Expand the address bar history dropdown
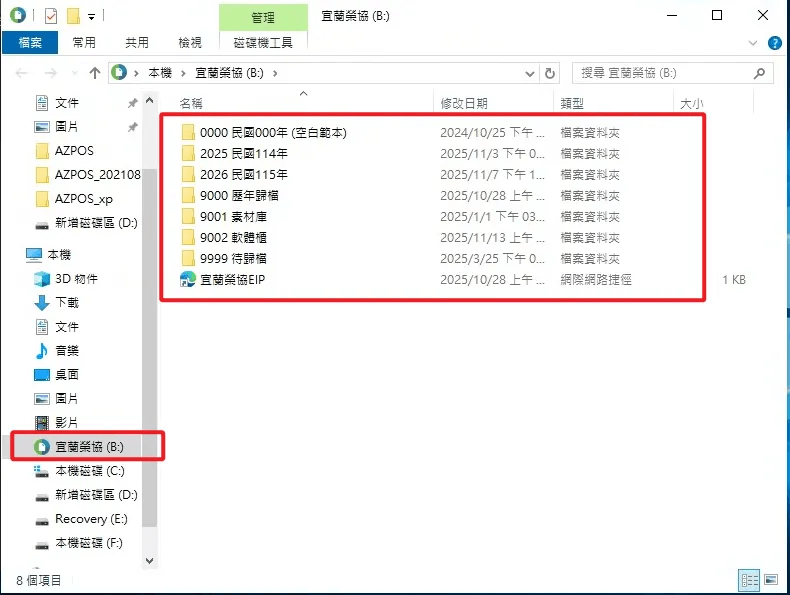Screen dimensions: 790x595 pyautogui.click(x=529, y=73)
